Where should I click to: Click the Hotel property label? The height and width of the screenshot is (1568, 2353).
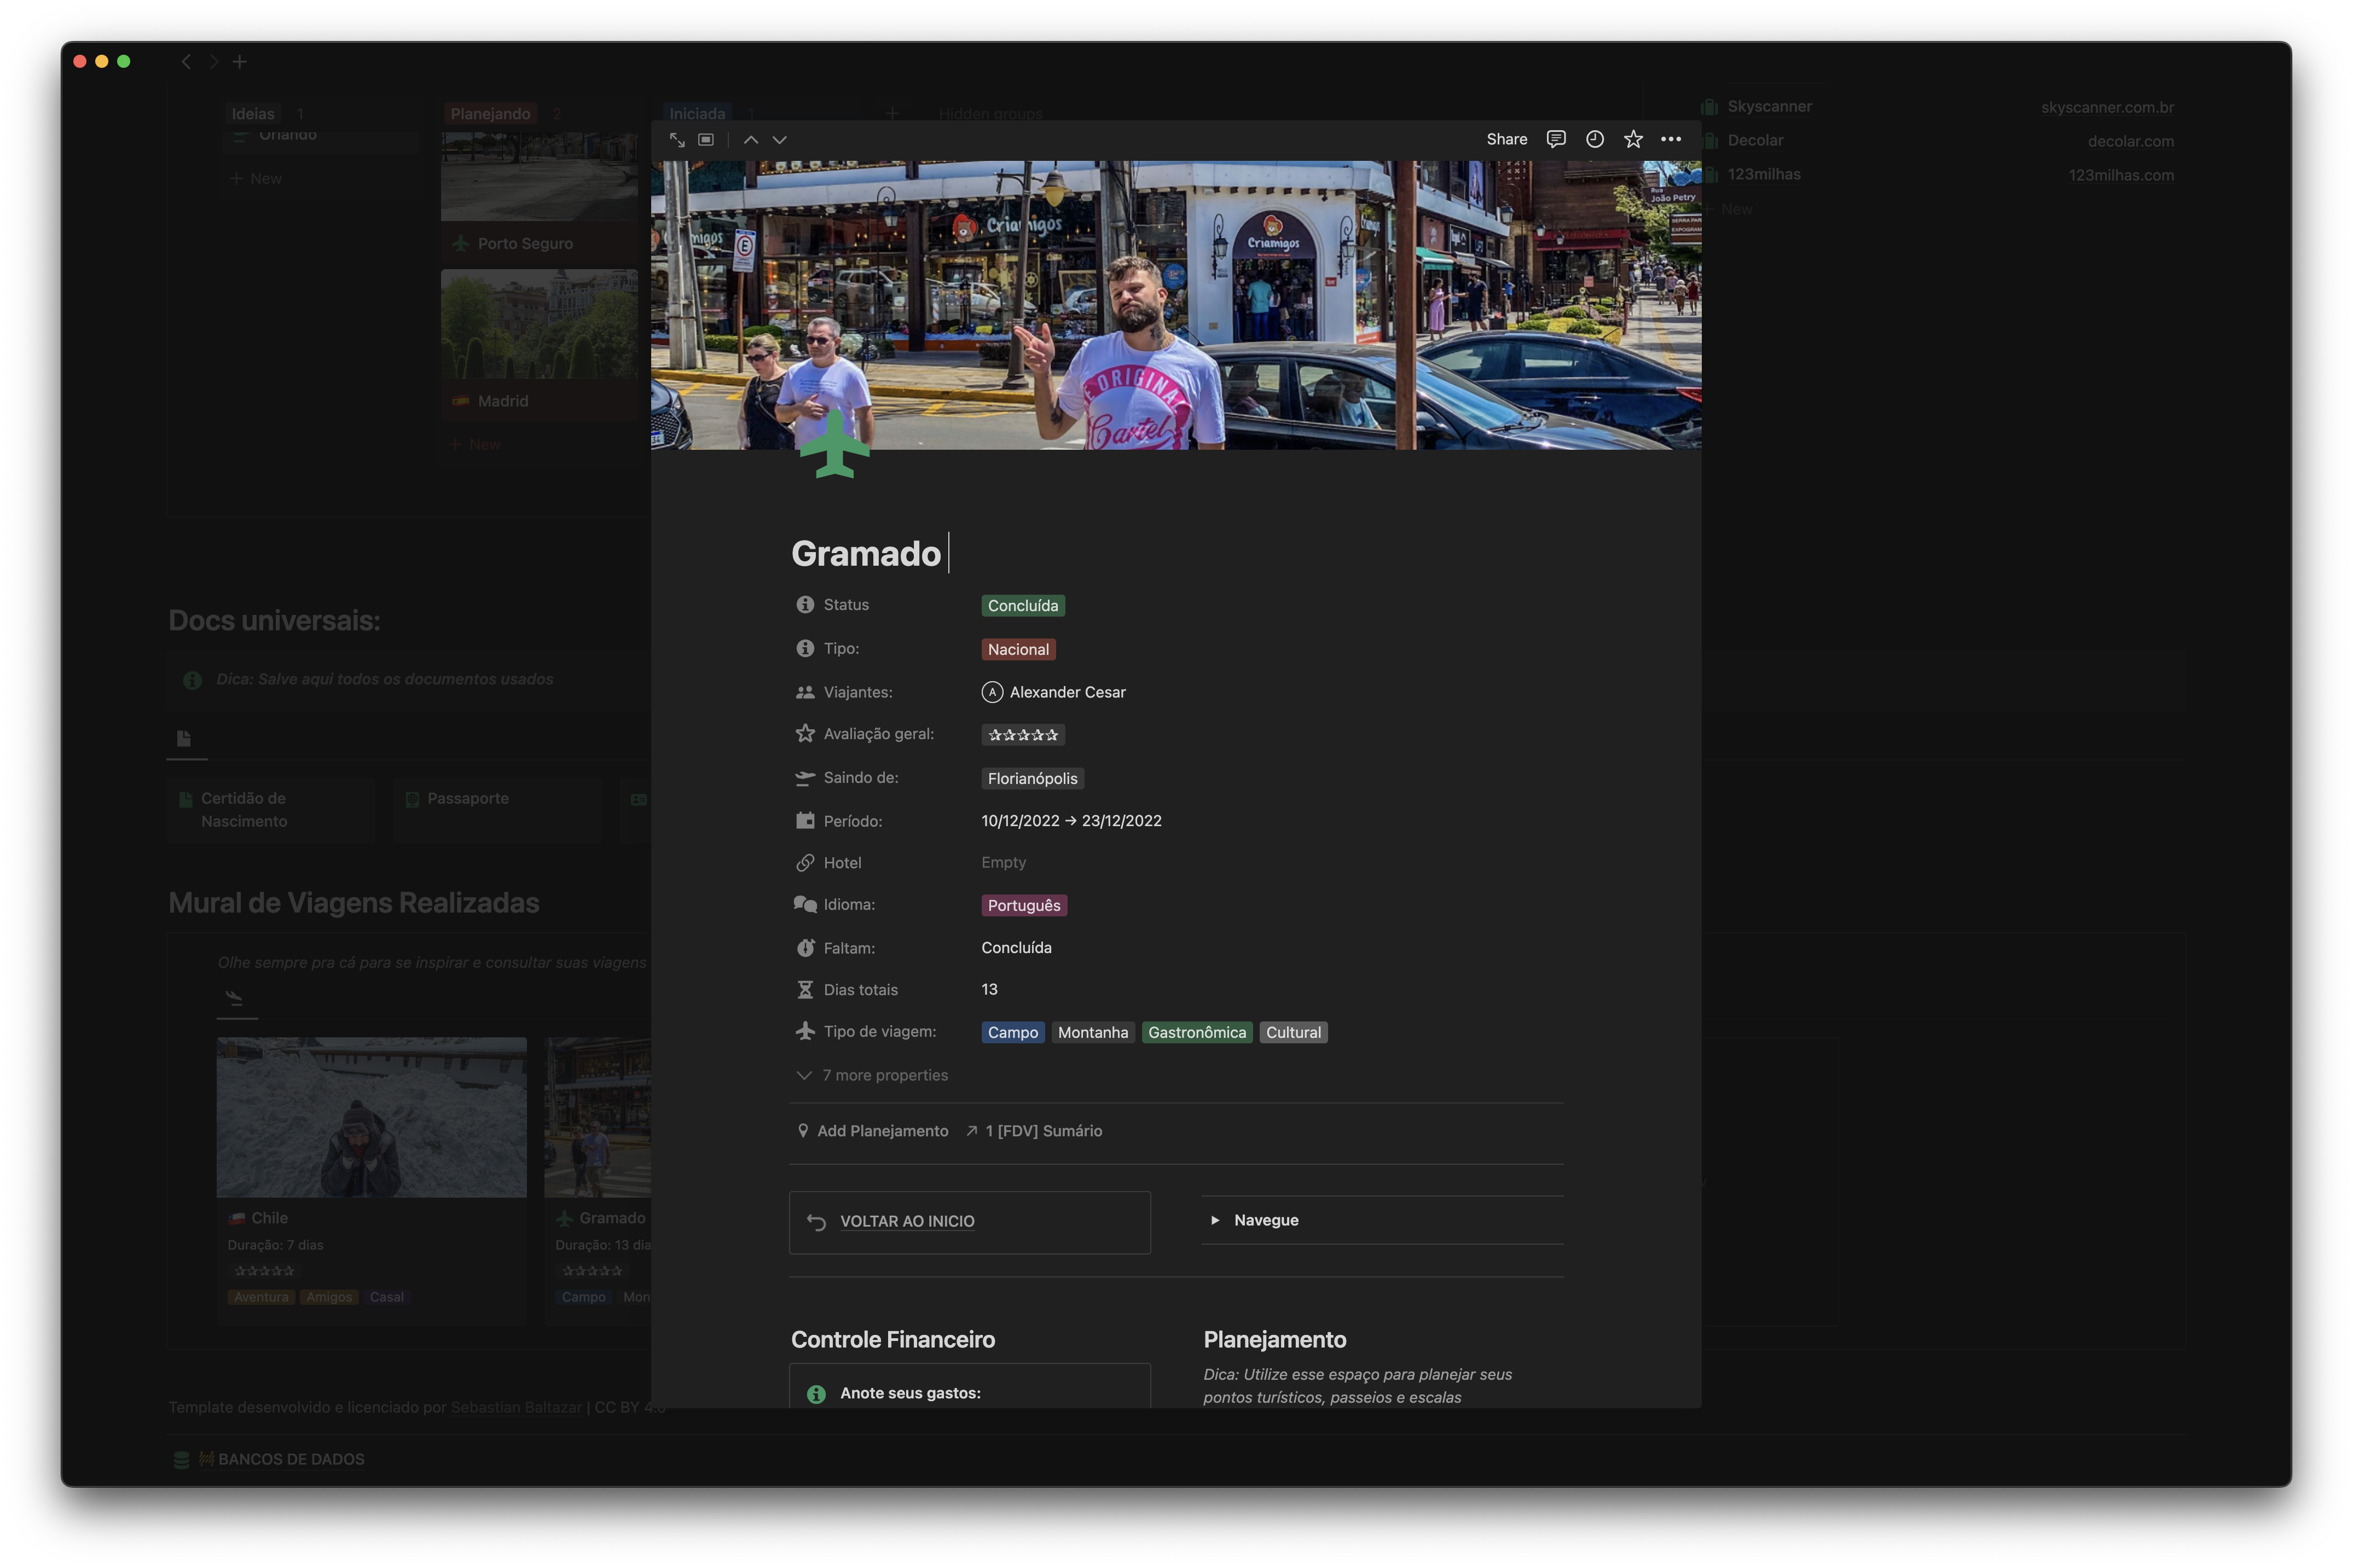842,863
